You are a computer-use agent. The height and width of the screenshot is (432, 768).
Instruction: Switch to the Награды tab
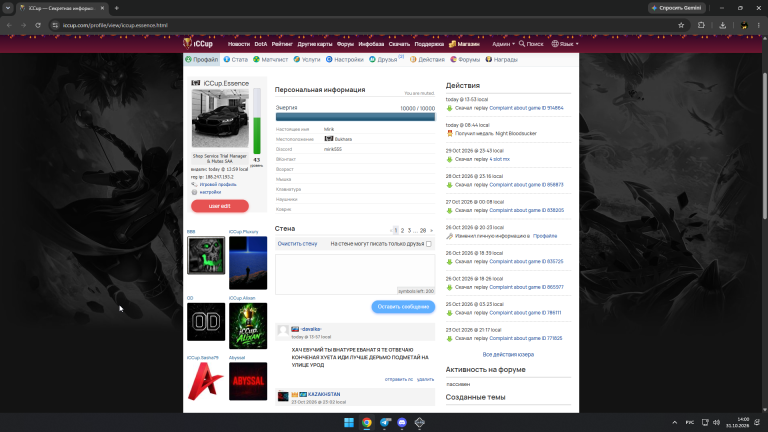click(x=502, y=59)
